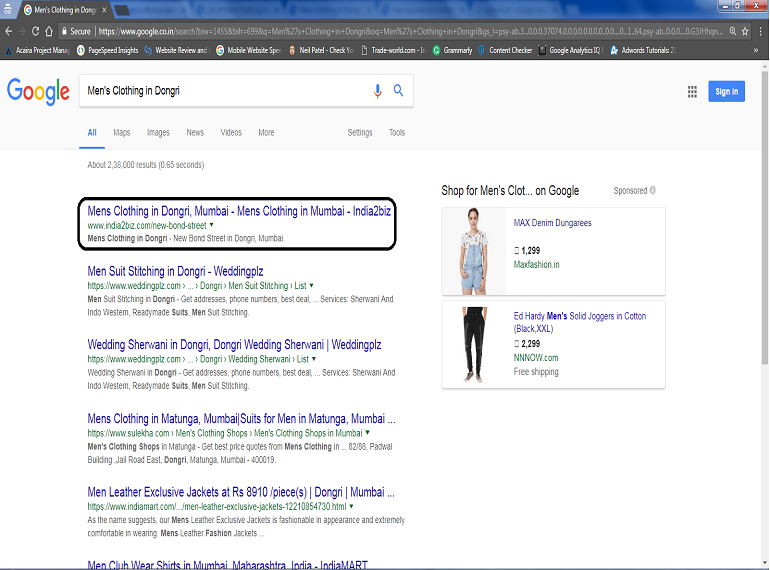770x570 pixels.
Task: Switch to the Maps tab
Action: [x=122, y=133]
